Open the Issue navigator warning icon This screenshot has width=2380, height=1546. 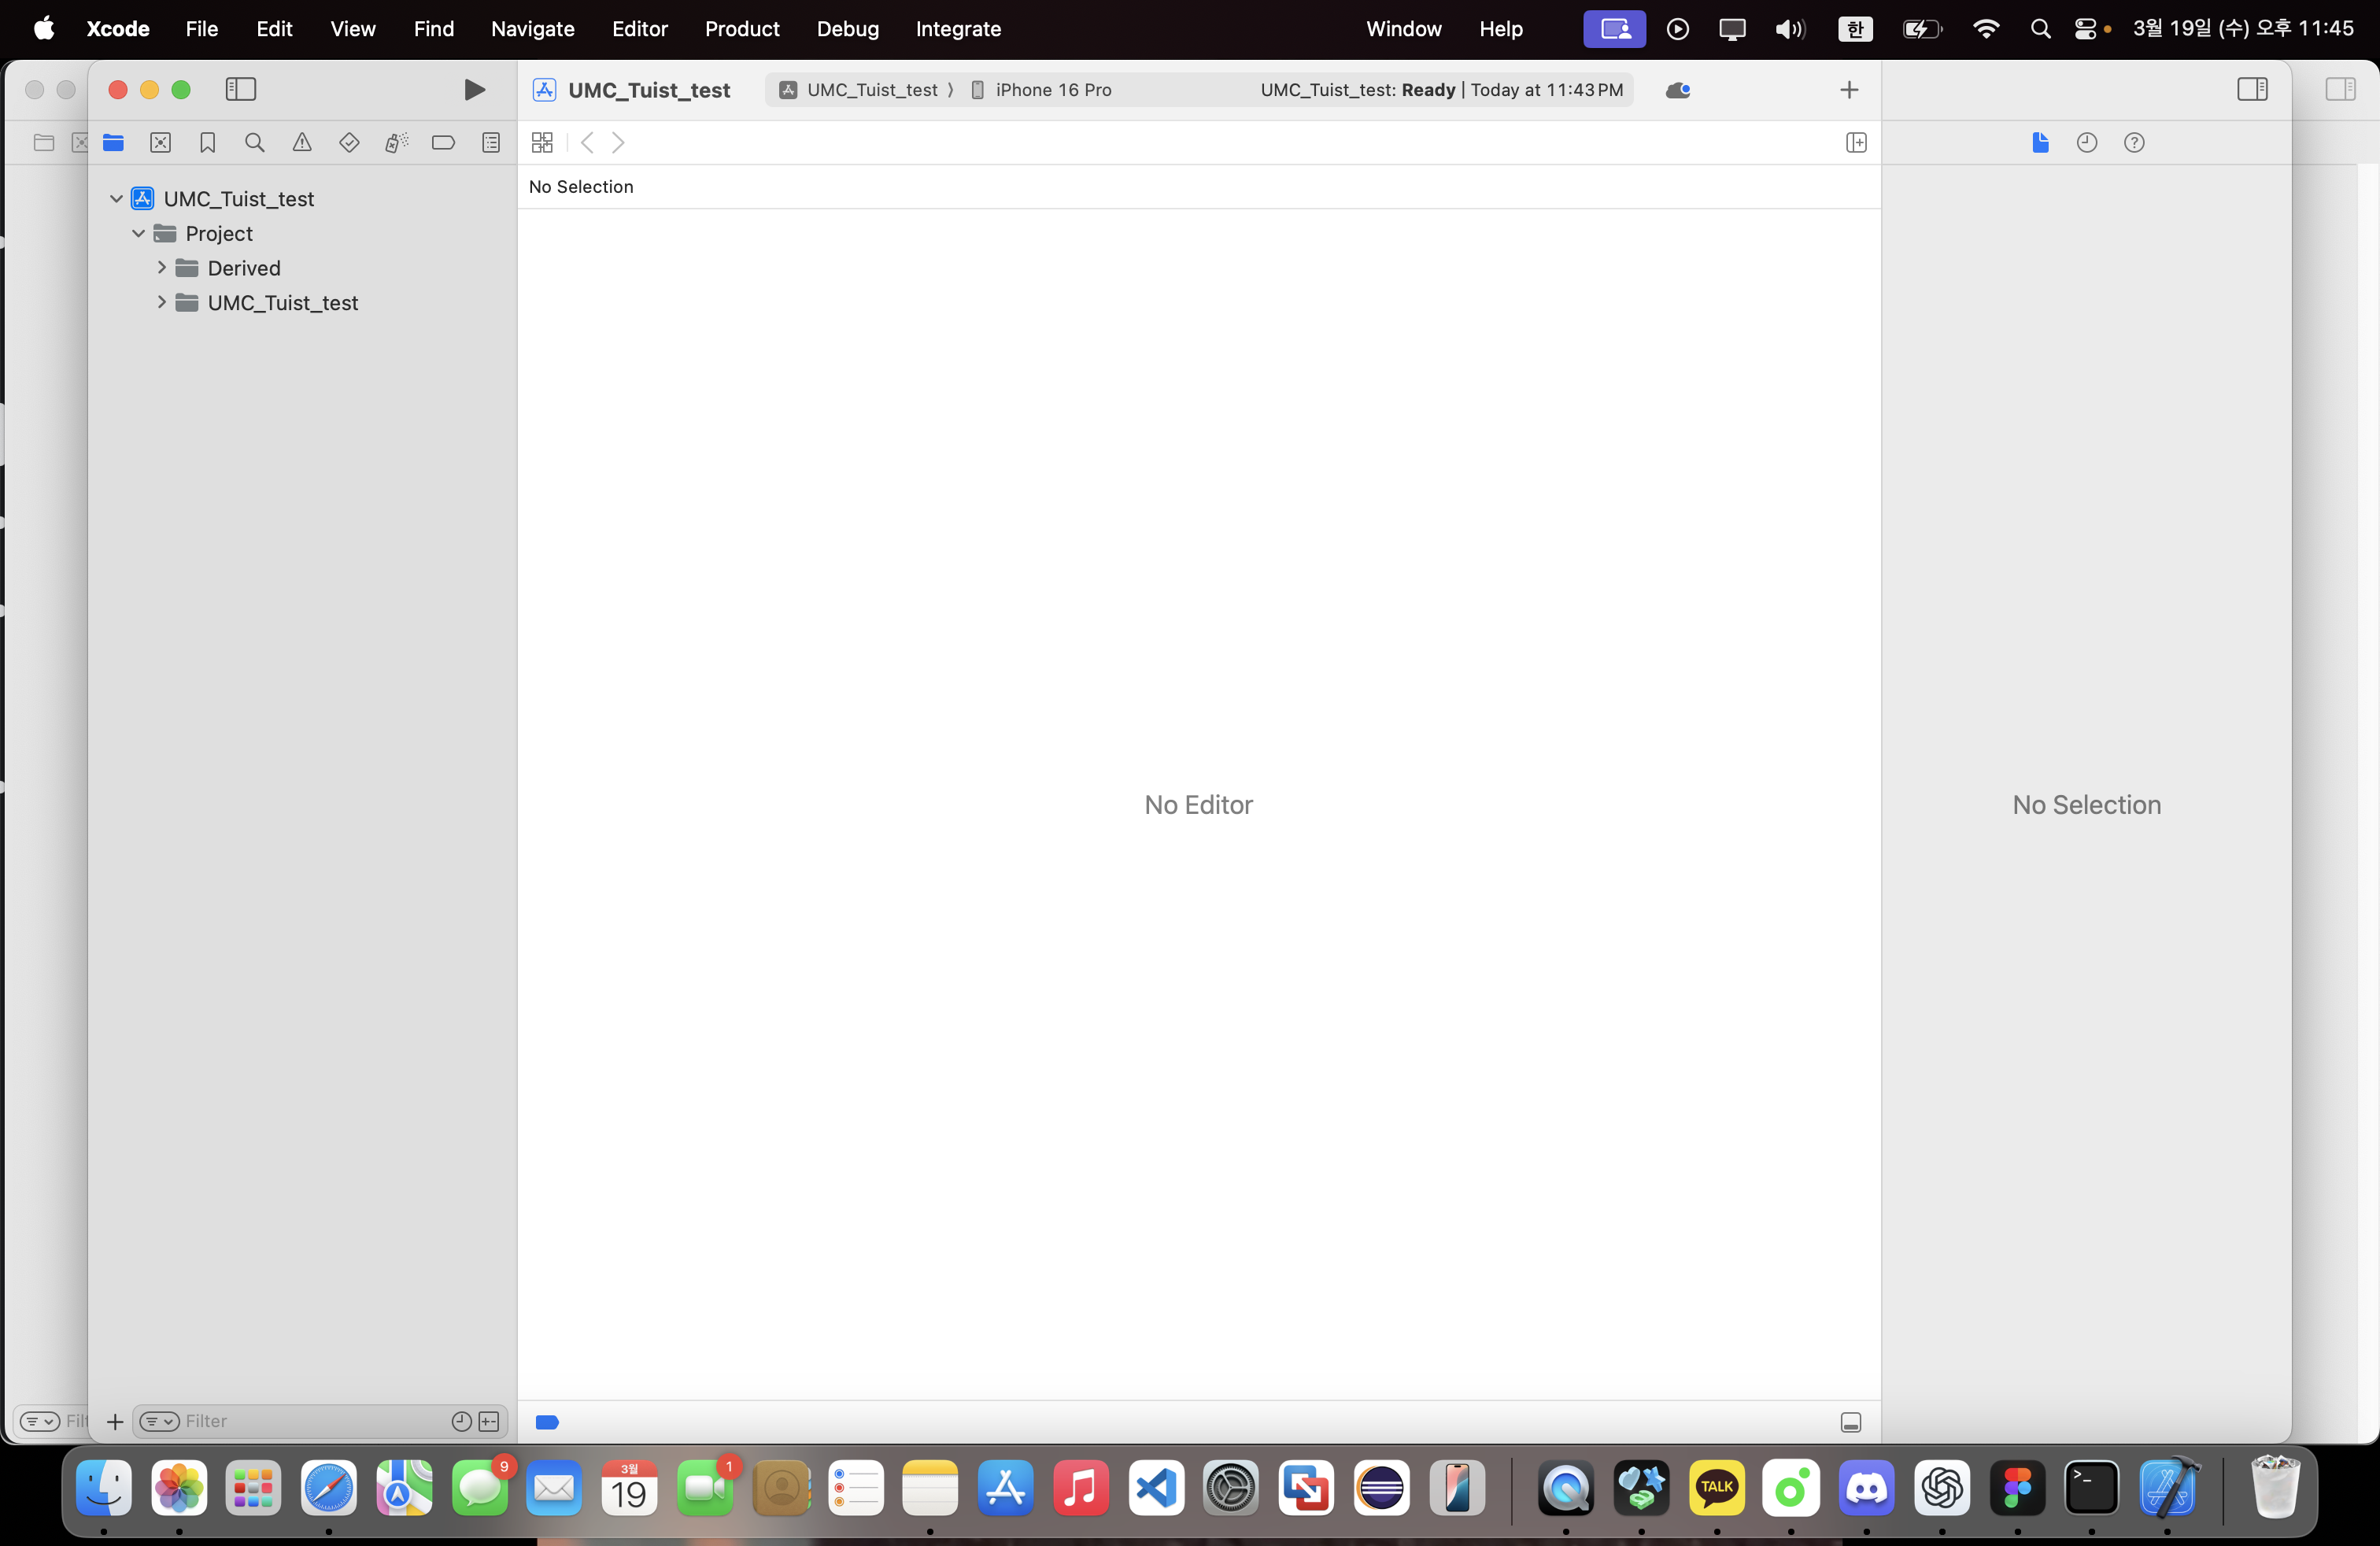(x=302, y=143)
